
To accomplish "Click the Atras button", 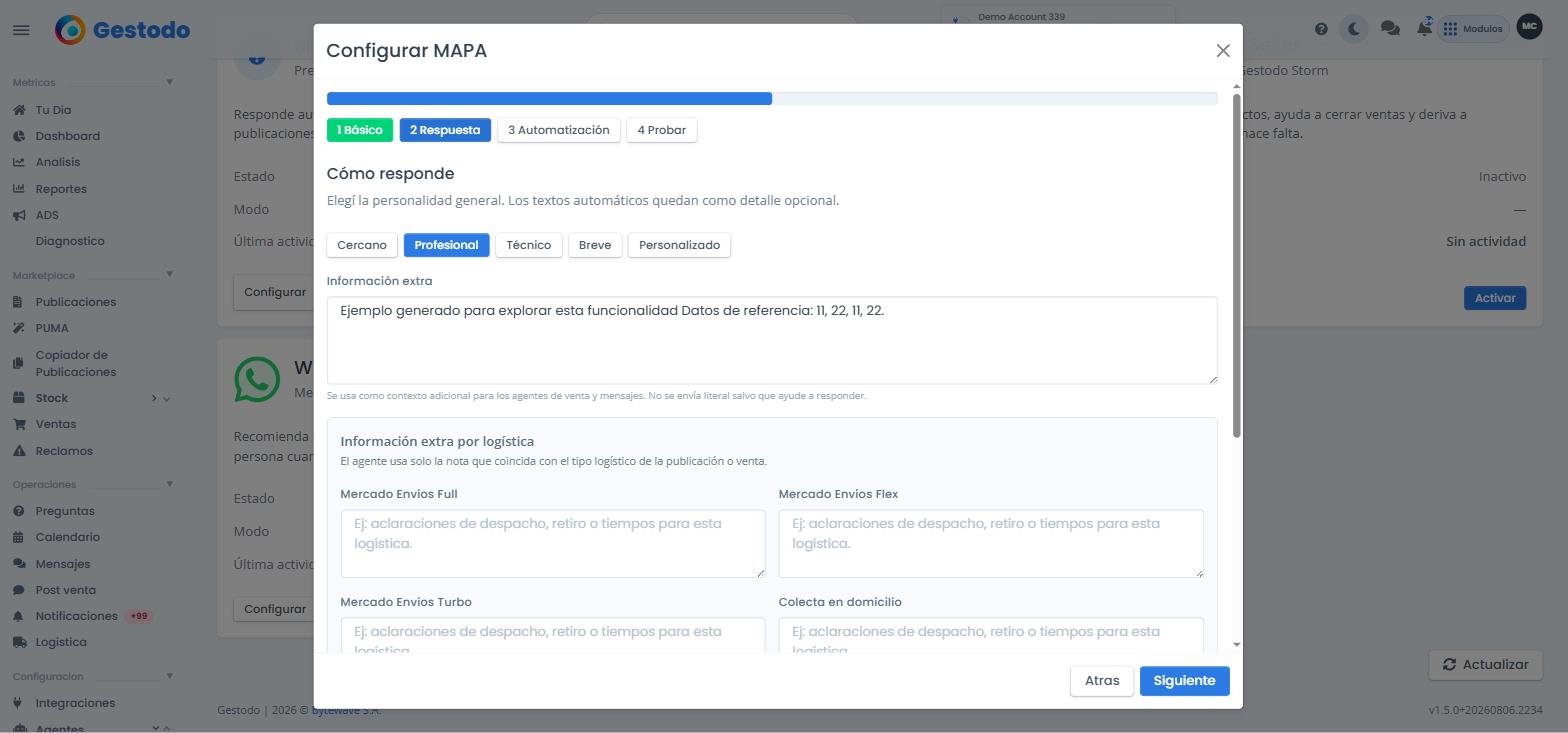I will point(1102,681).
